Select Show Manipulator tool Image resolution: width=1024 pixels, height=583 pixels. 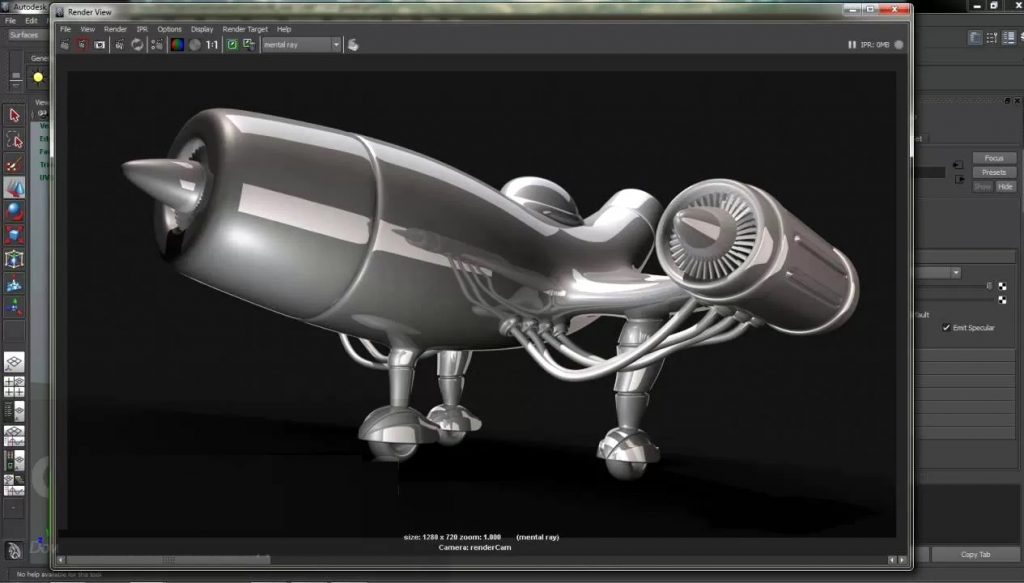14,307
